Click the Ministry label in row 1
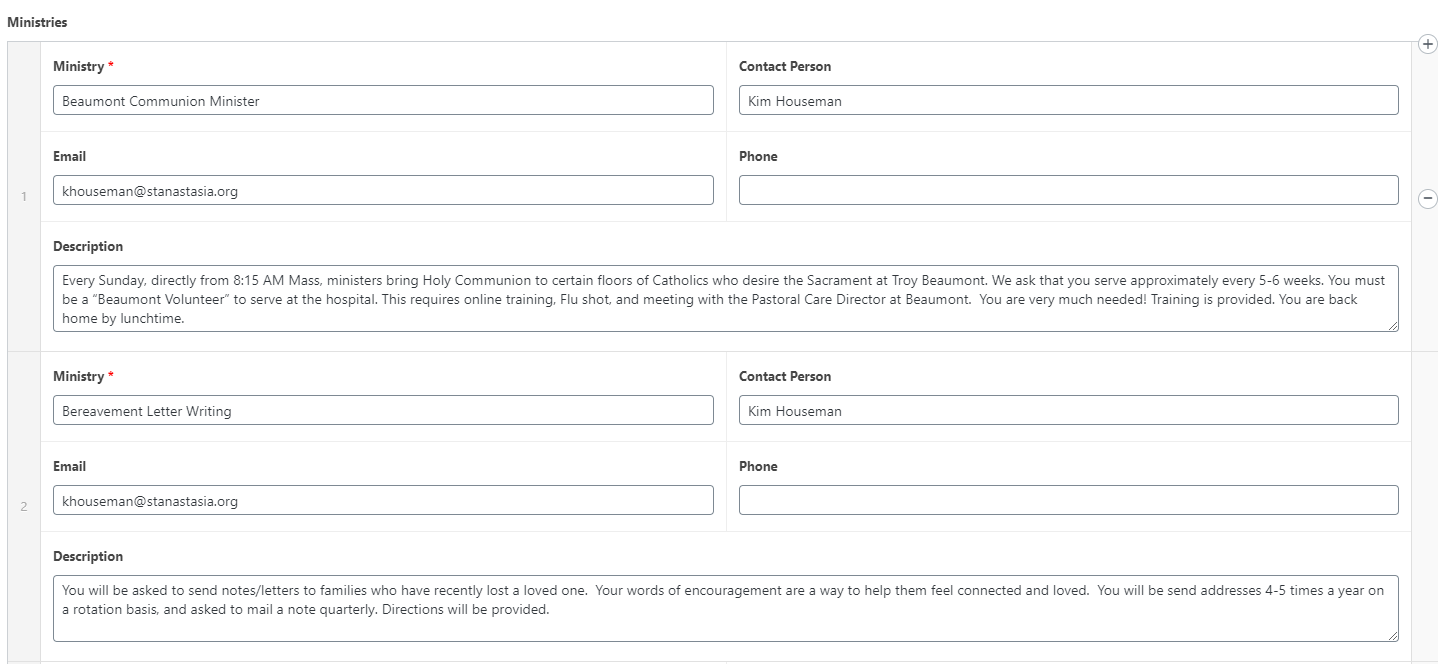This screenshot has width=1438, height=664. (x=78, y=66)
